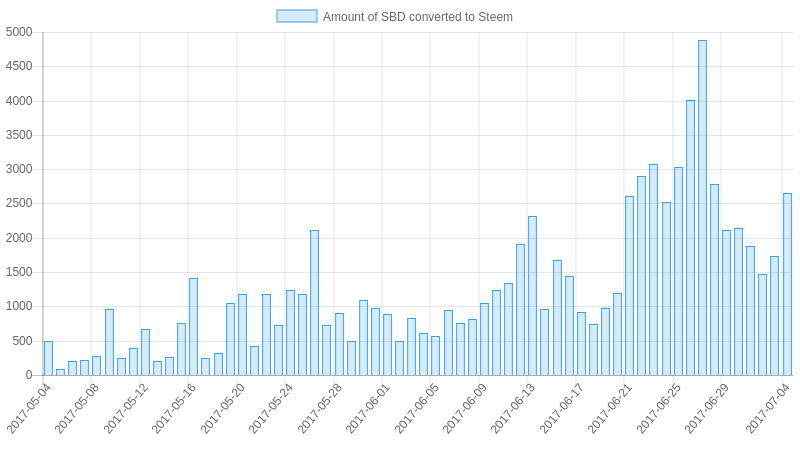This screenshot has height=450, width=800.
Task: Click the 2017-05-08 x-axis date label
Action: point(78,409)
